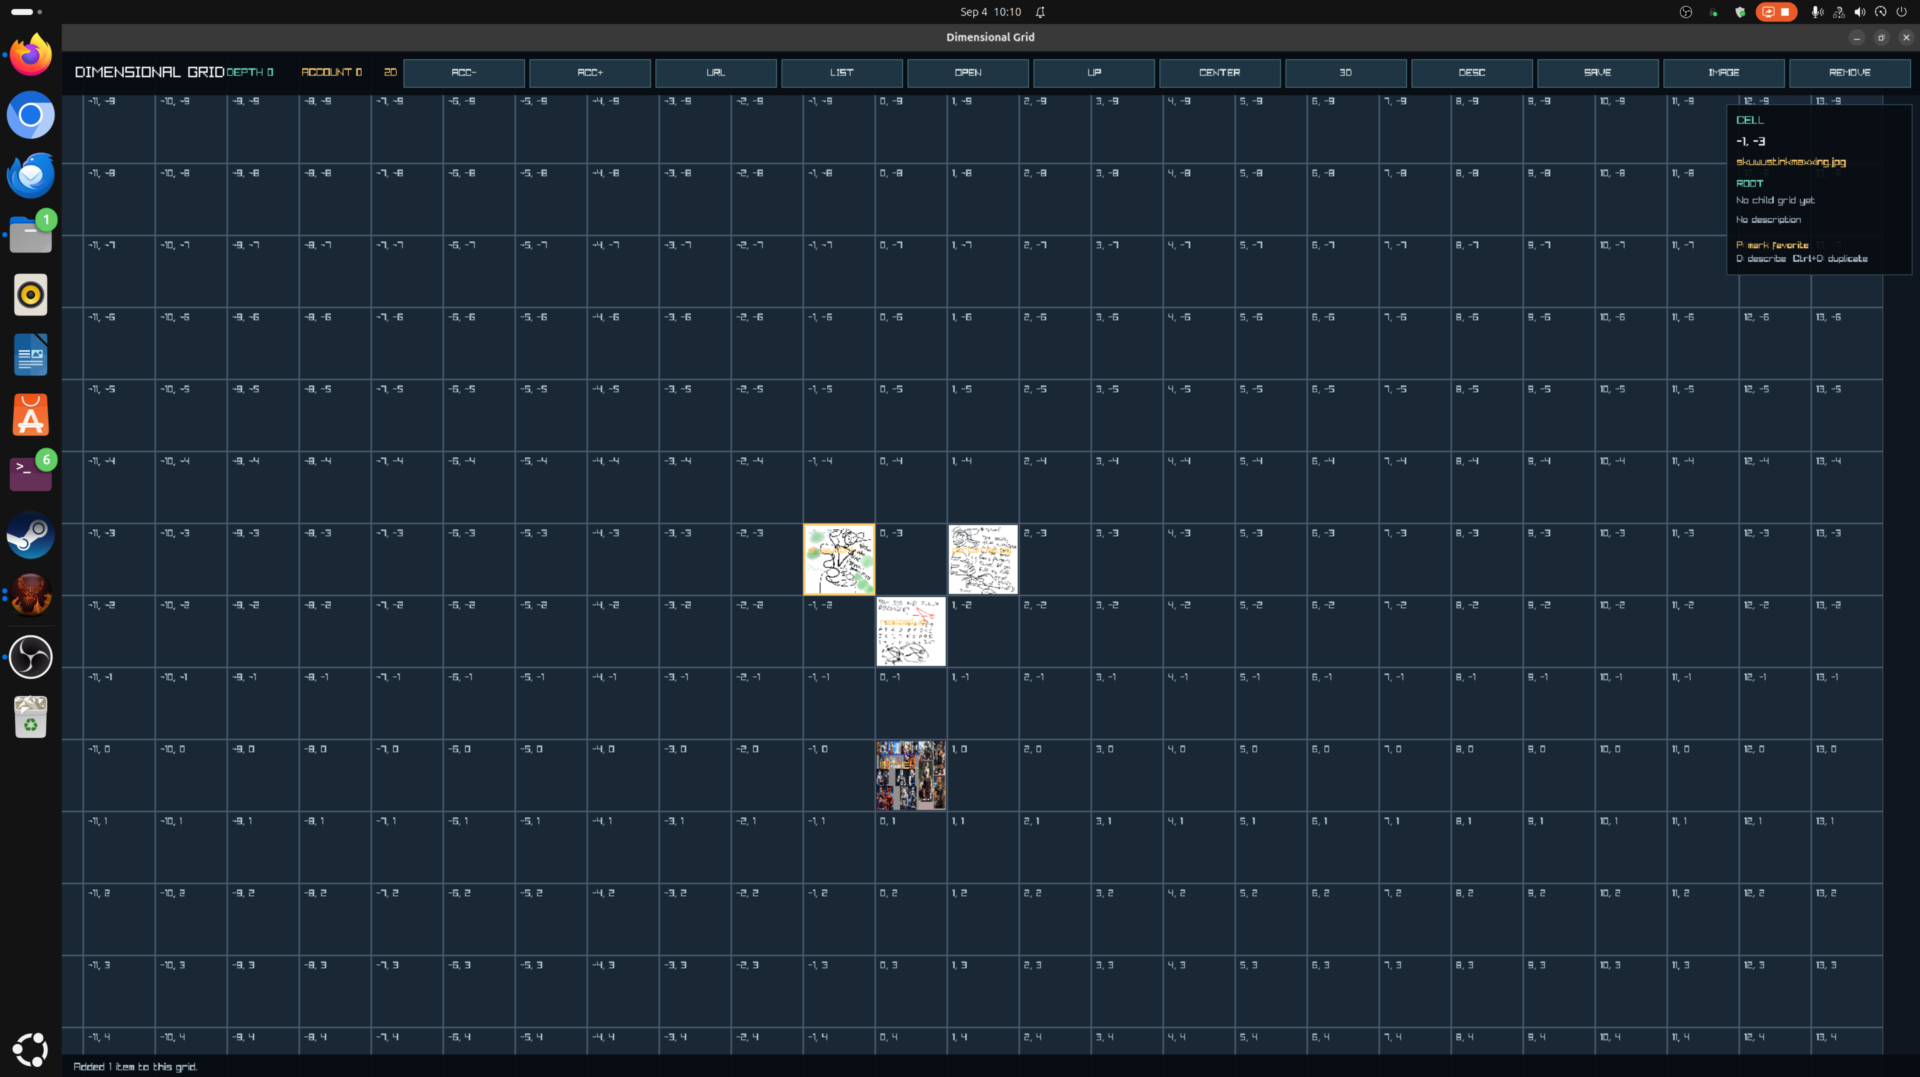
Task: Go UP one grid level
Action: click(x=1094, y=73)
